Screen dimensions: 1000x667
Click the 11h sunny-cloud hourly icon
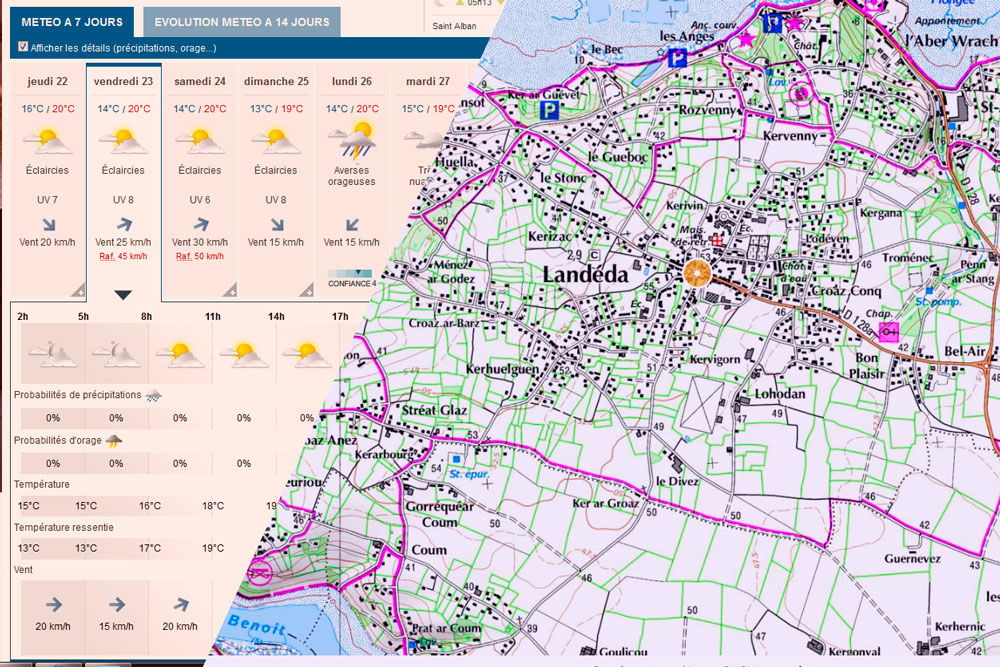244,355
